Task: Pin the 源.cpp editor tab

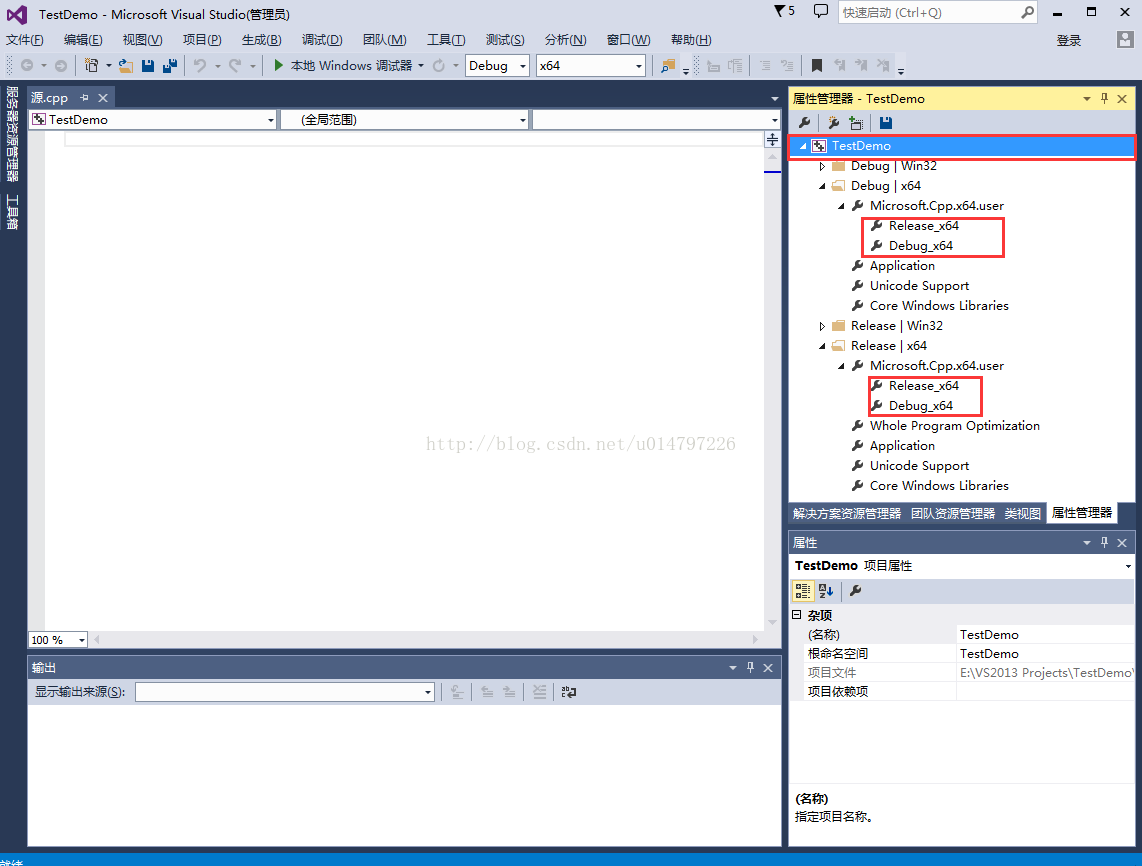Action: tap(84, 98)
